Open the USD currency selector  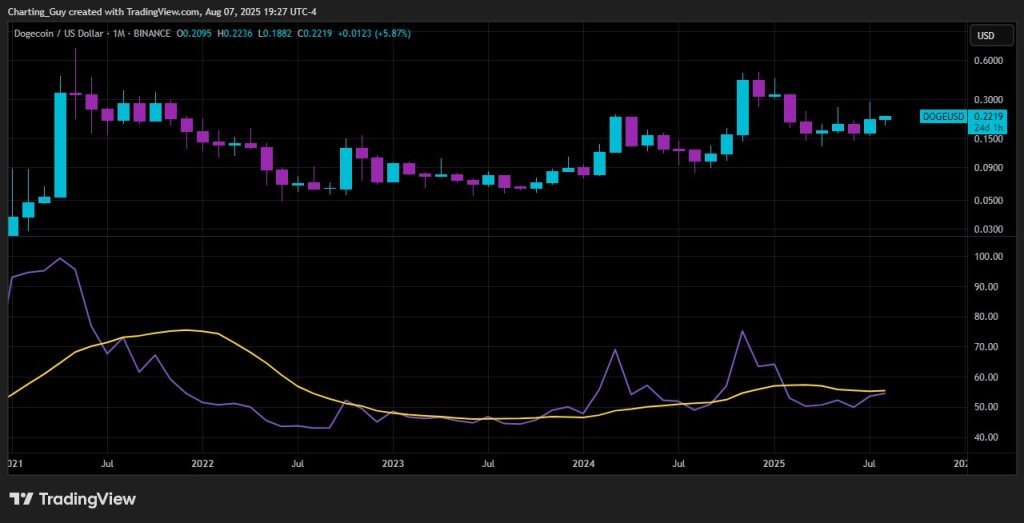(984, 37)
